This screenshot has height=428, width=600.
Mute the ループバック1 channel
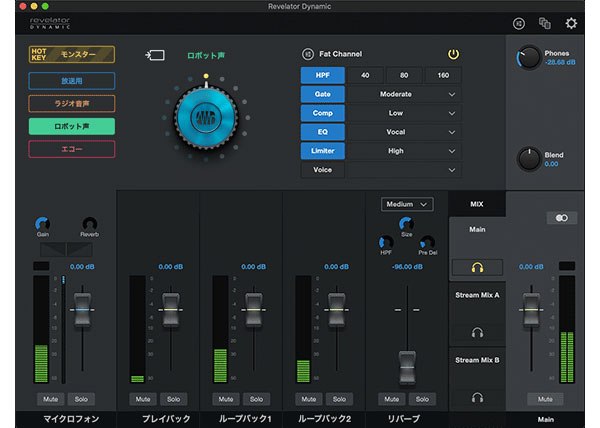click(226, 399)
